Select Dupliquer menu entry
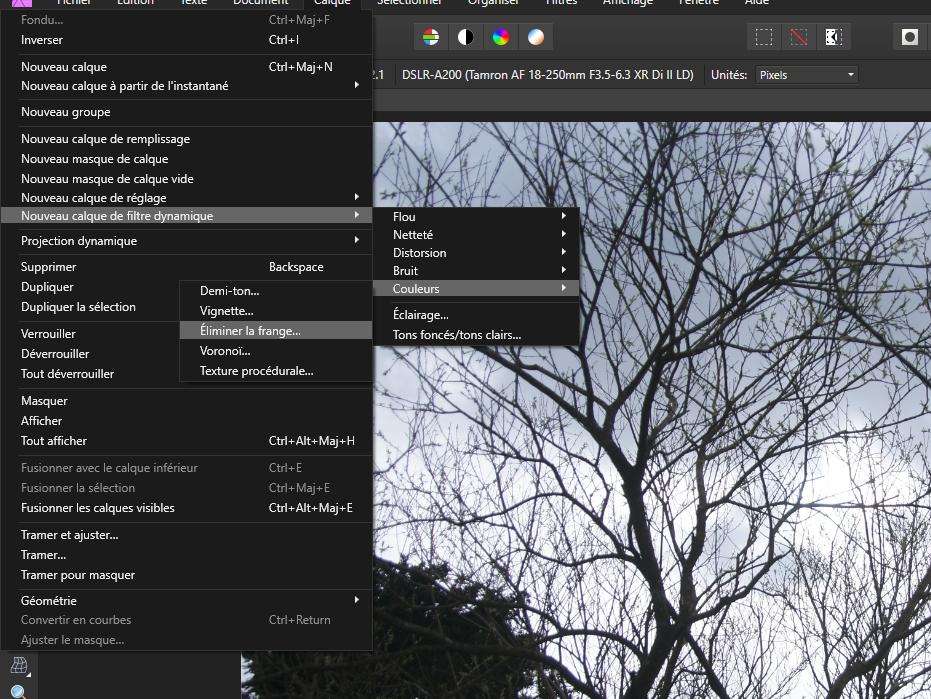931x699 pixels. [48, 287]
